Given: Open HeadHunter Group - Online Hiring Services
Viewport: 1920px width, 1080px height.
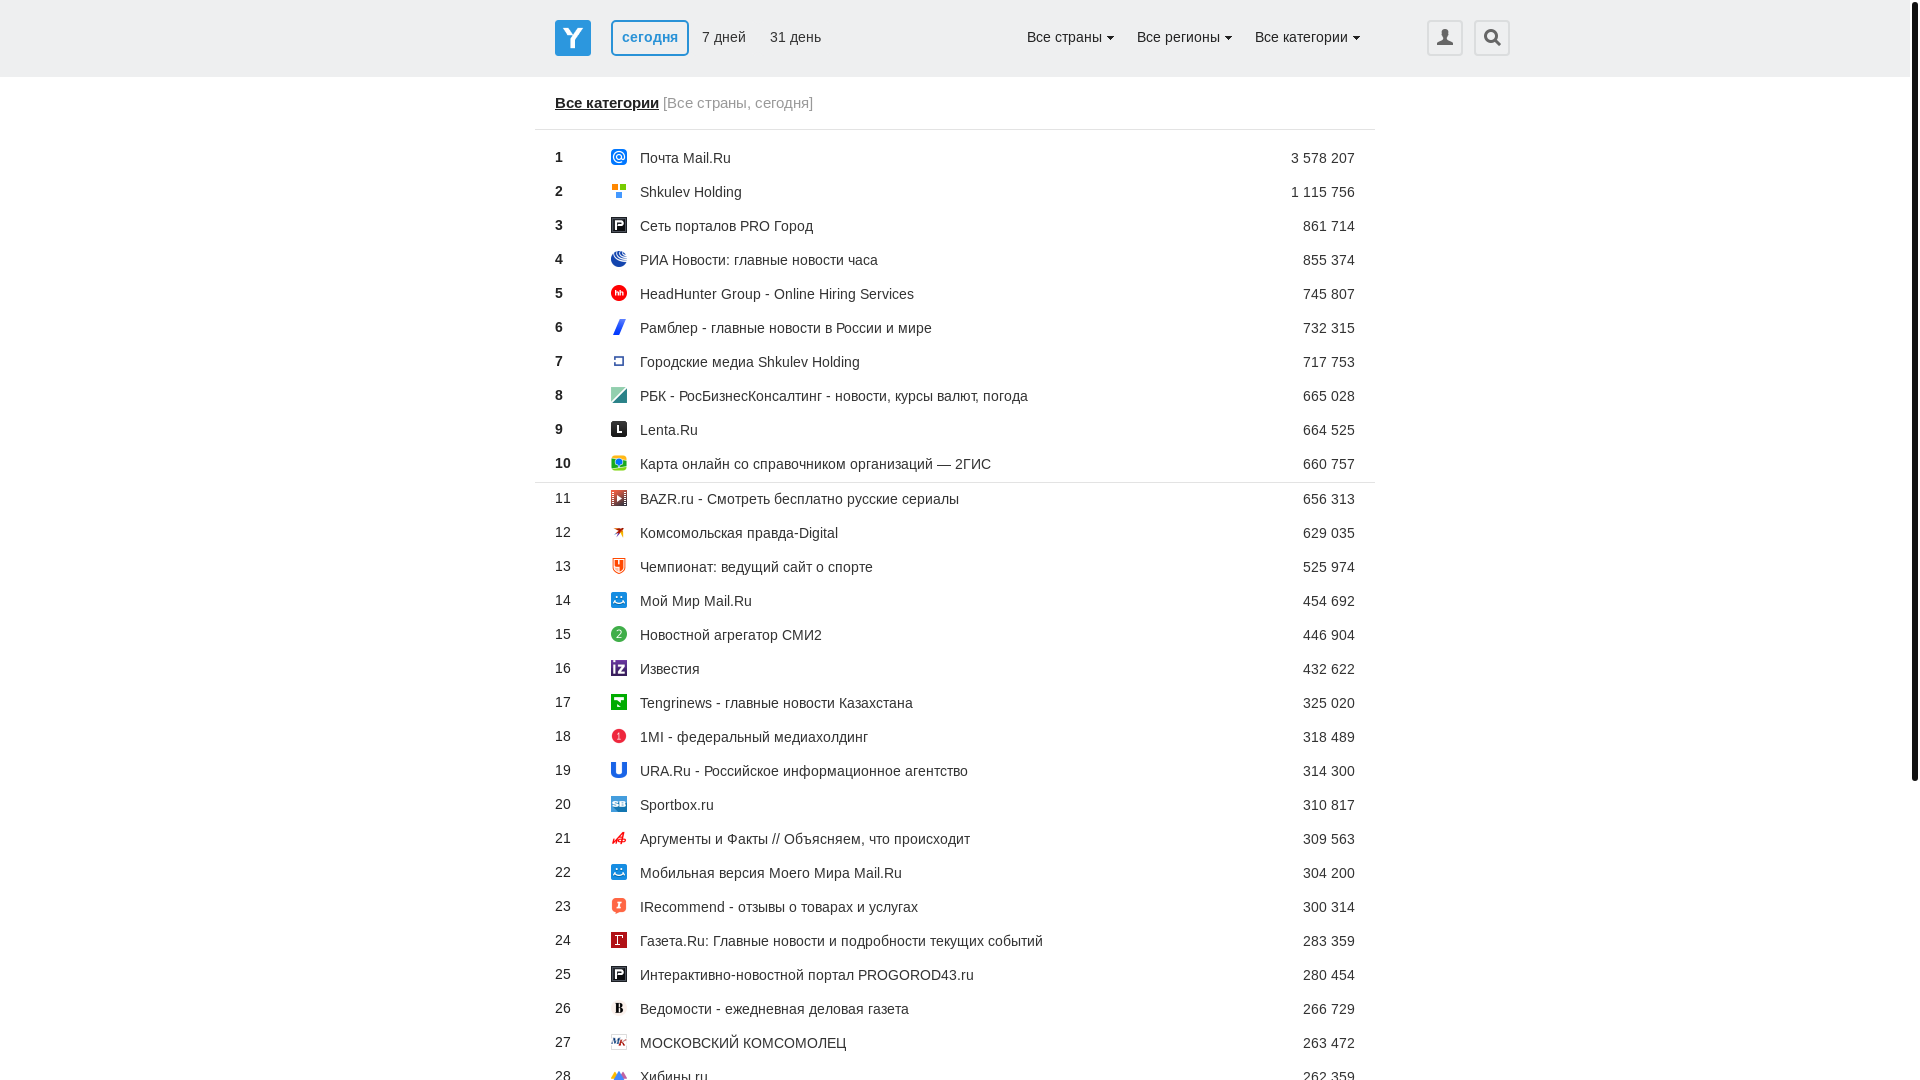Looking at the screenshot, I should [777, 294].
